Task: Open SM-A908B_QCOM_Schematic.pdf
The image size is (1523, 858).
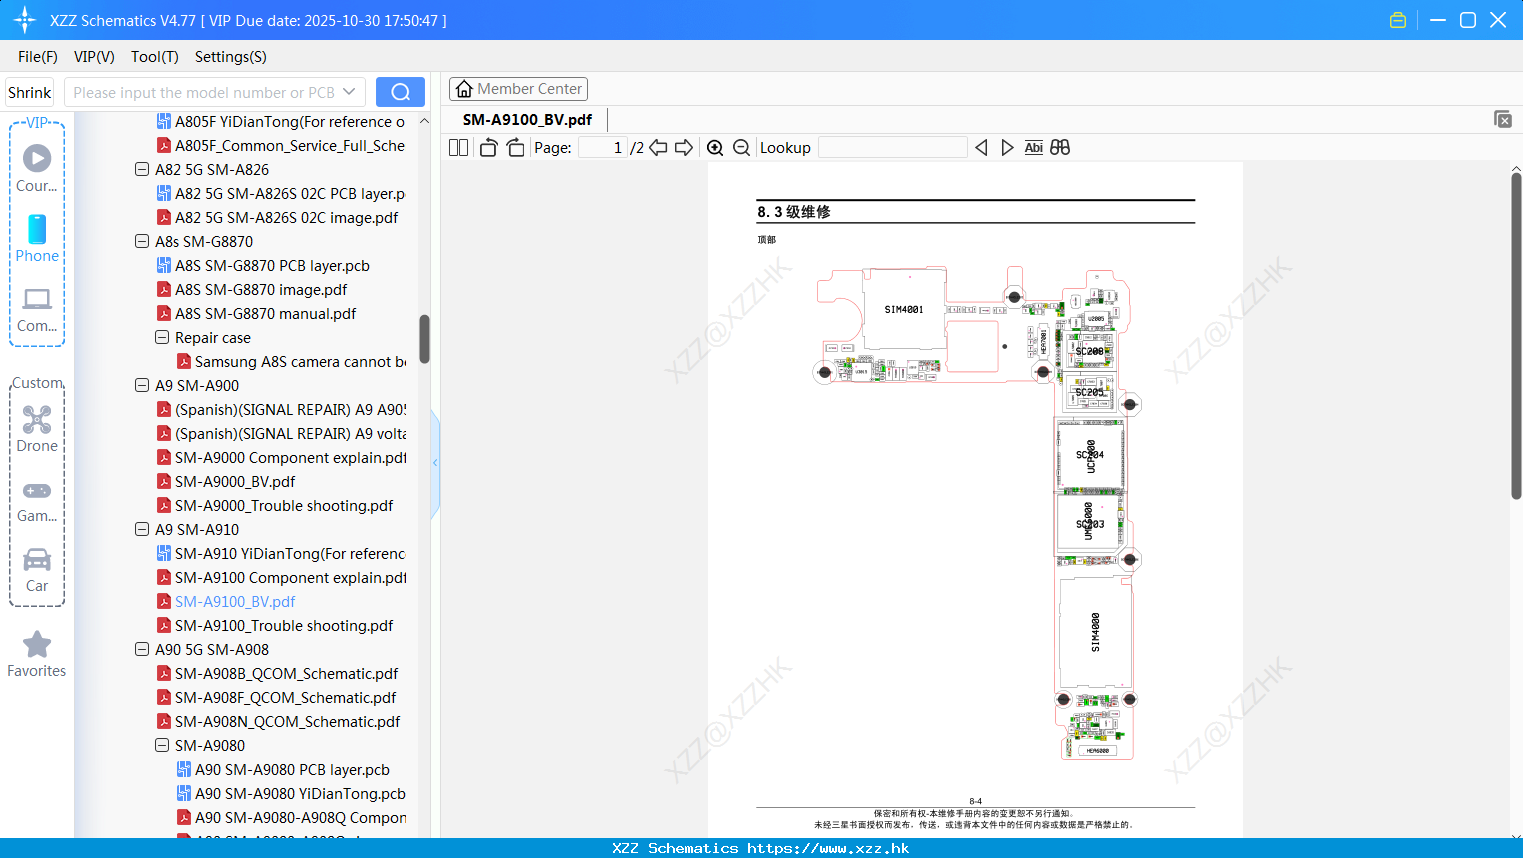Action: 286,673
